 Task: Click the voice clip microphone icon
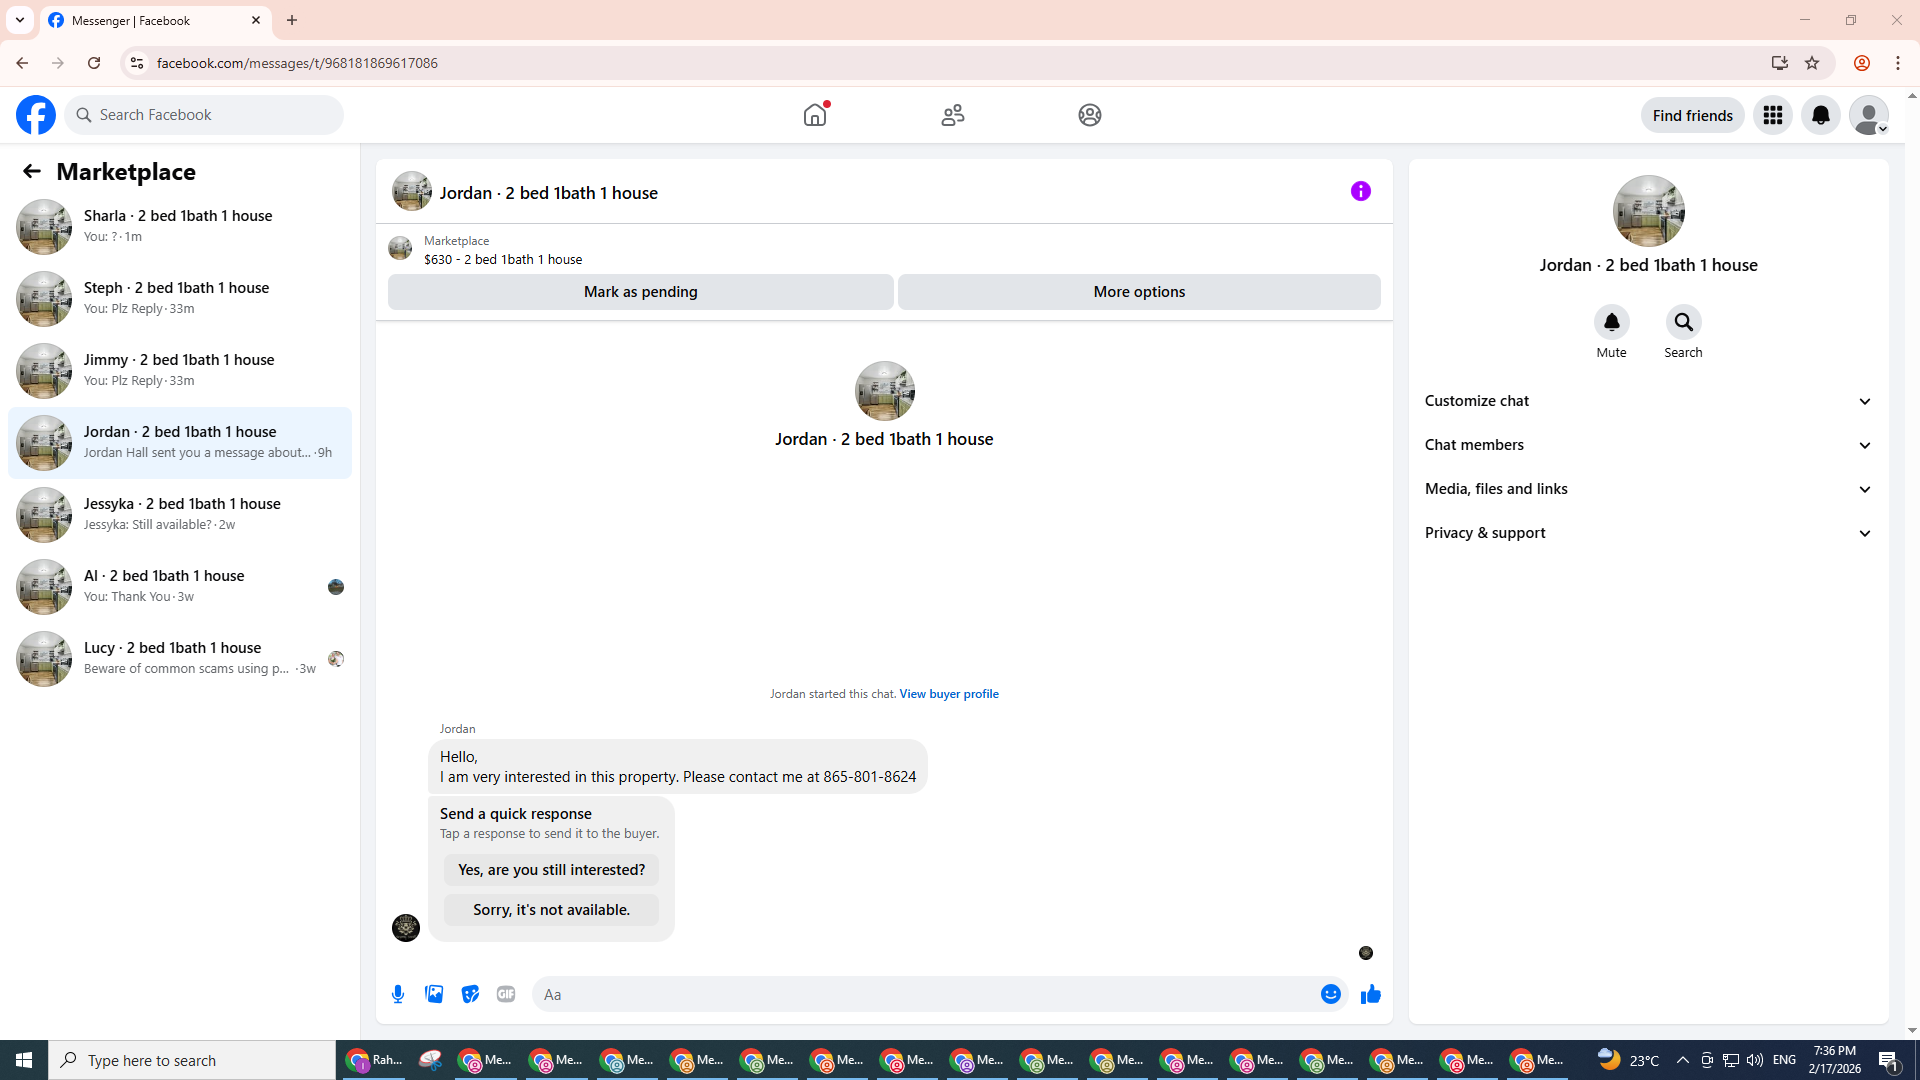(398, 994)
